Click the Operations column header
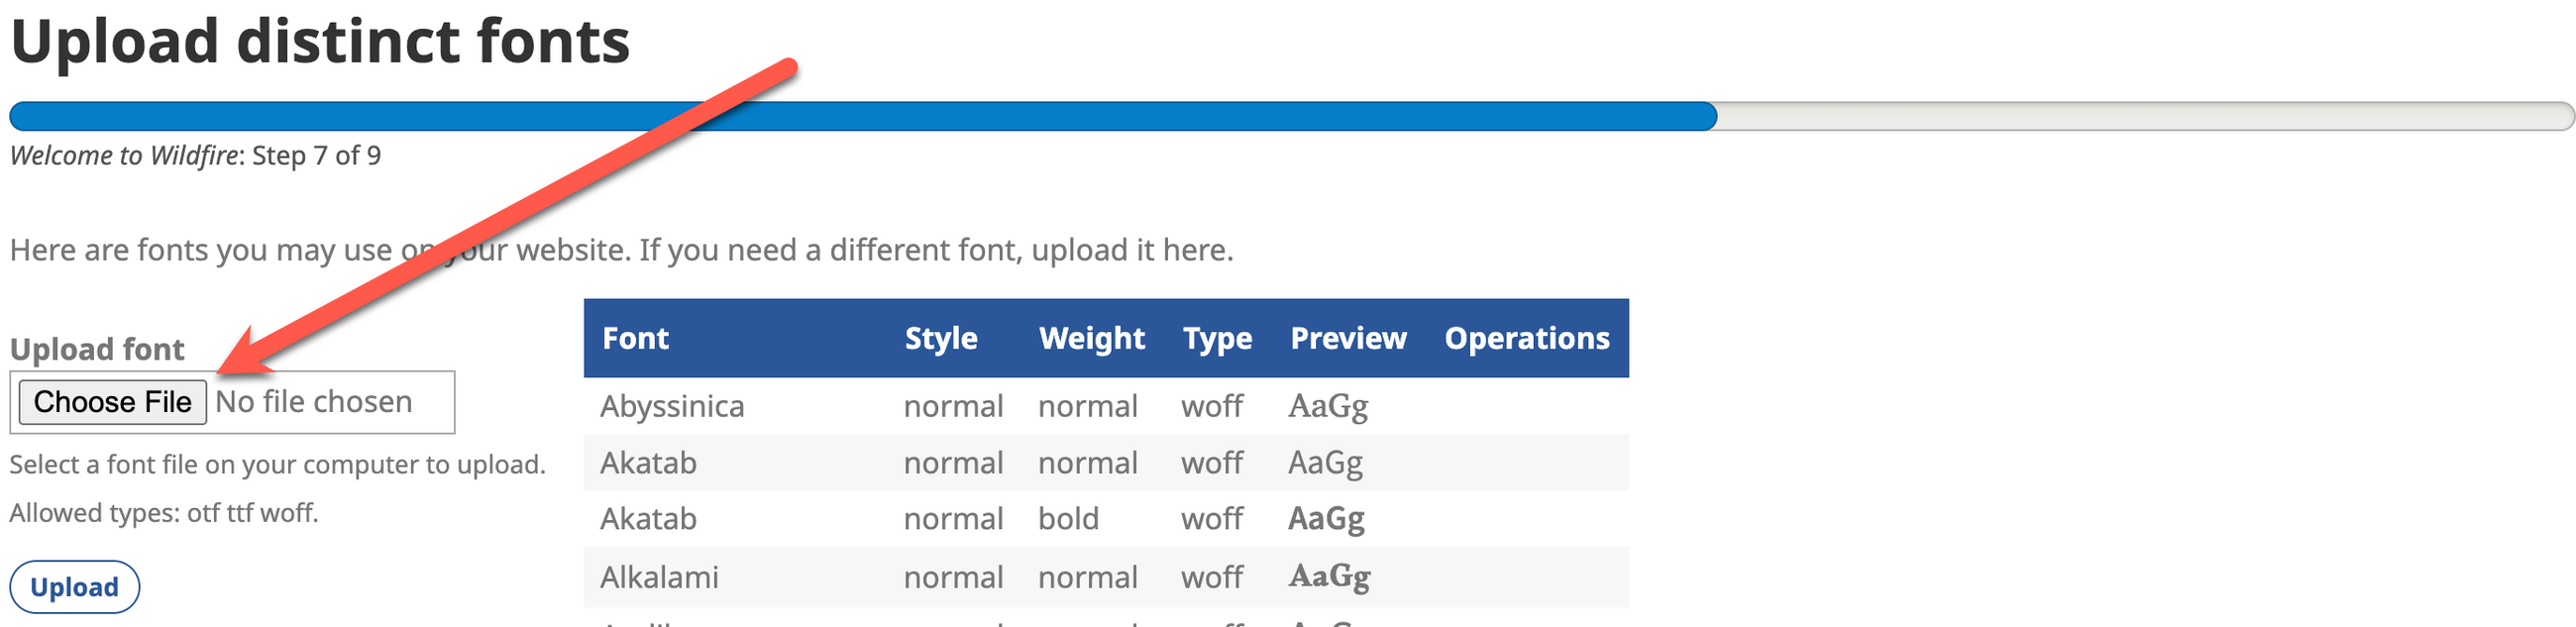 [1526, 338]
